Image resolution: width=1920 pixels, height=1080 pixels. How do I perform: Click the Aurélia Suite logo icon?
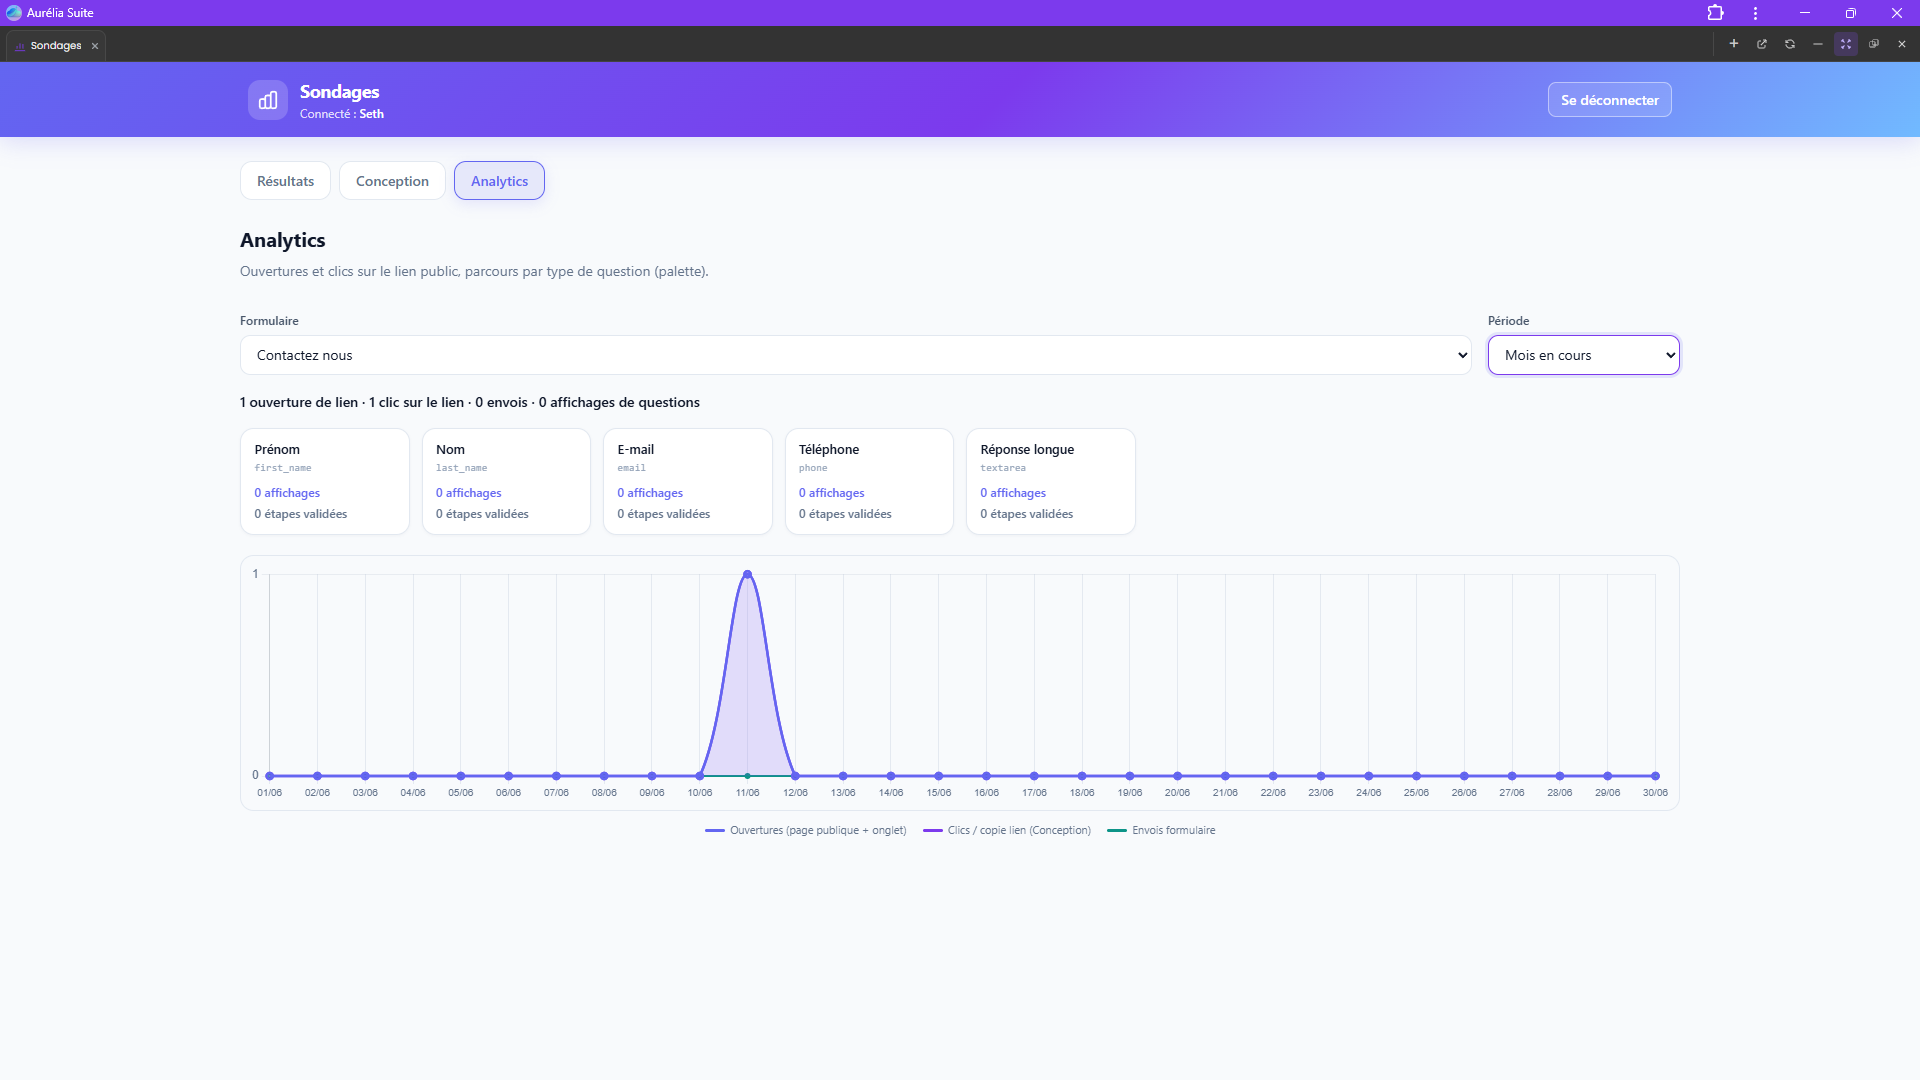click(x=14, y=13)
